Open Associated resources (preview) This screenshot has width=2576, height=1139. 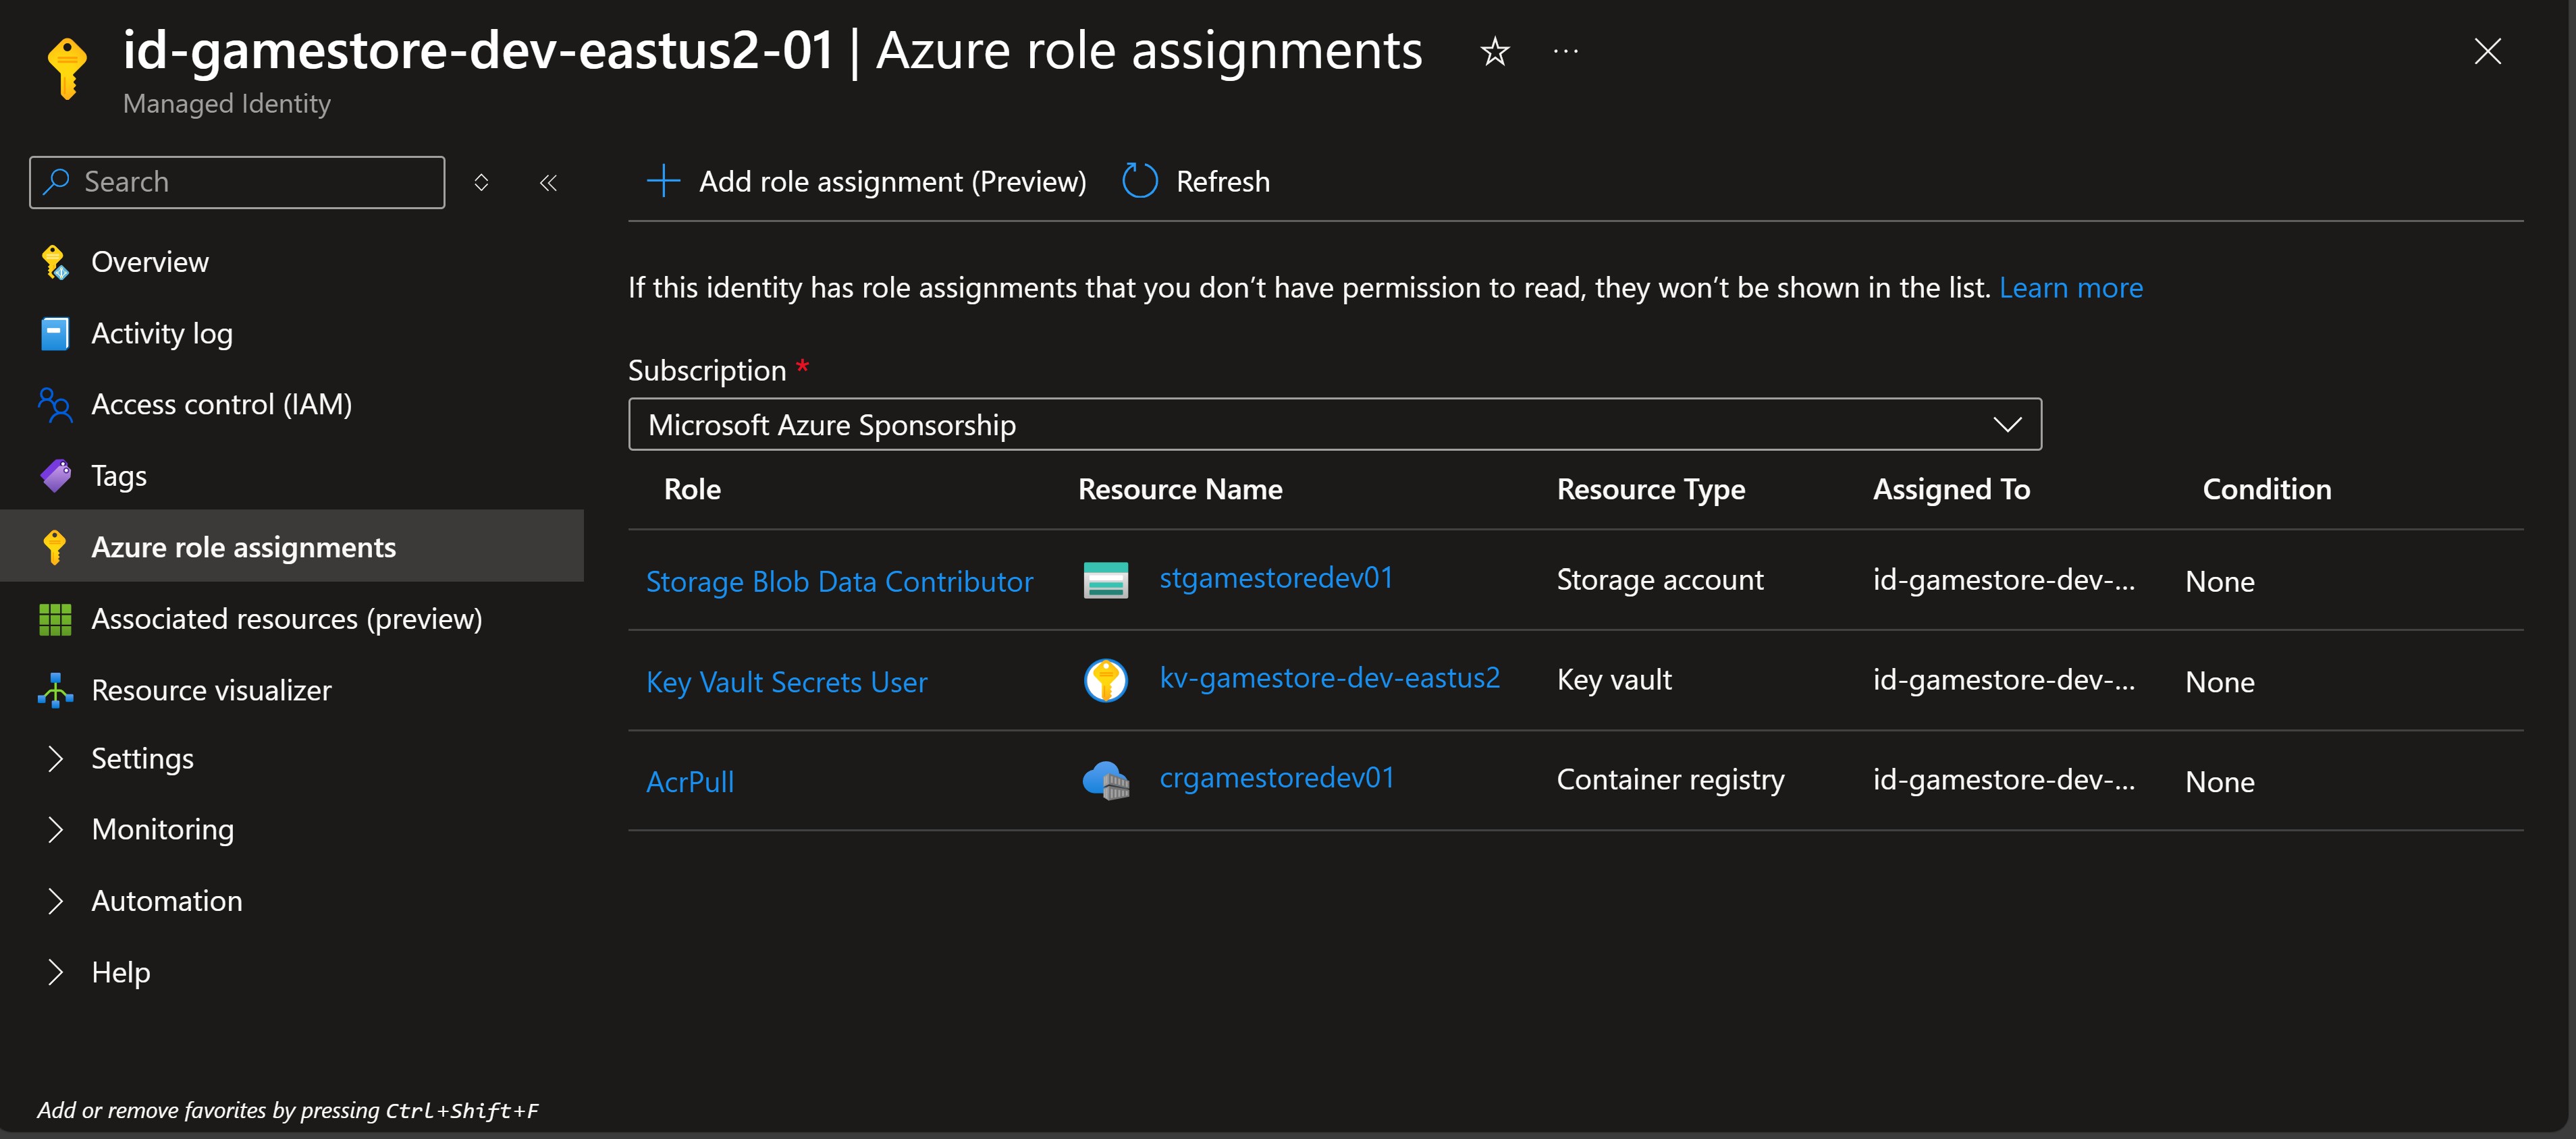coord(287,619)
